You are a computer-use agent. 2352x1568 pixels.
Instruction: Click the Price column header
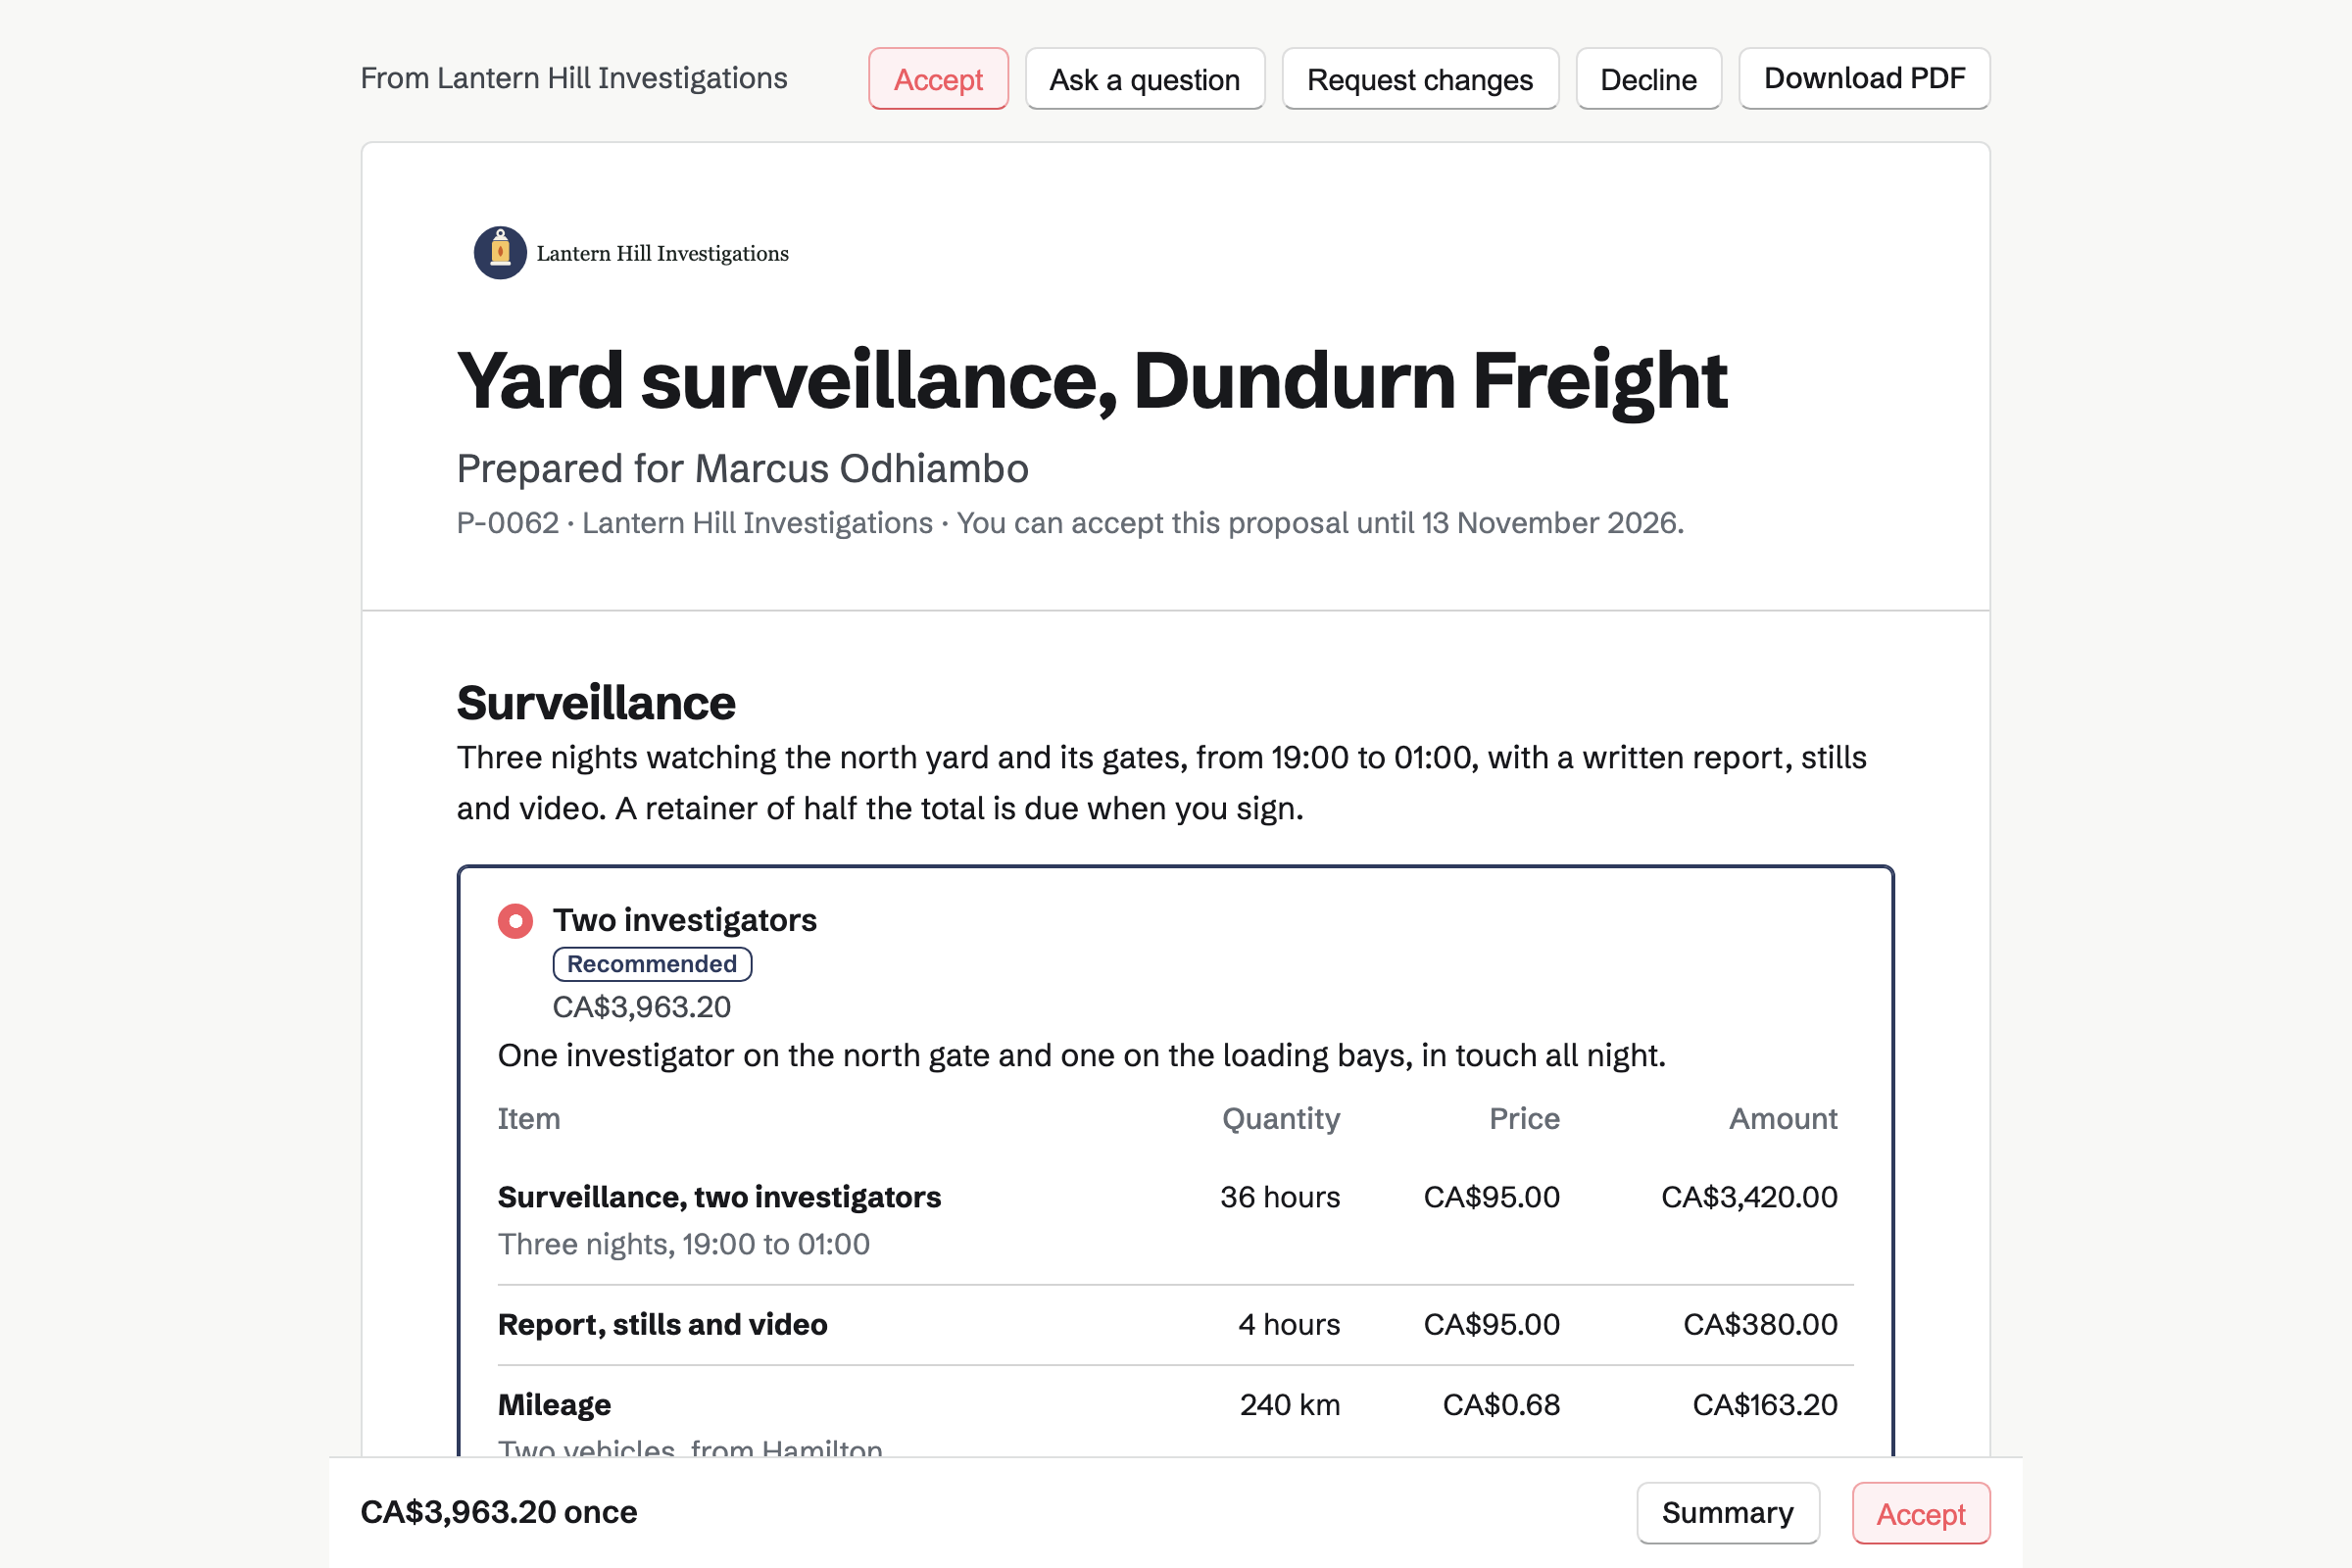pos(1524,1119)
